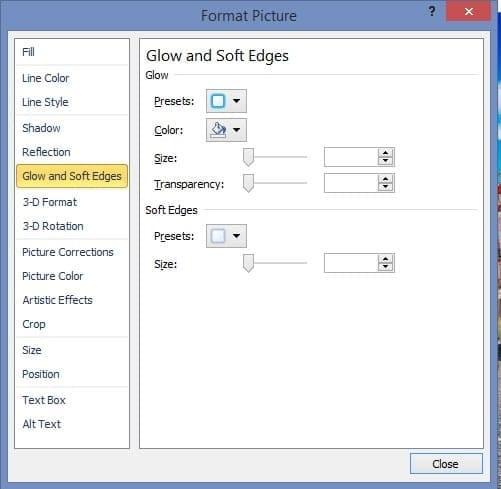Expand the Soft Edges Presets dropdown arrow
The image size is (501, 489).
[x=236, y=236]
